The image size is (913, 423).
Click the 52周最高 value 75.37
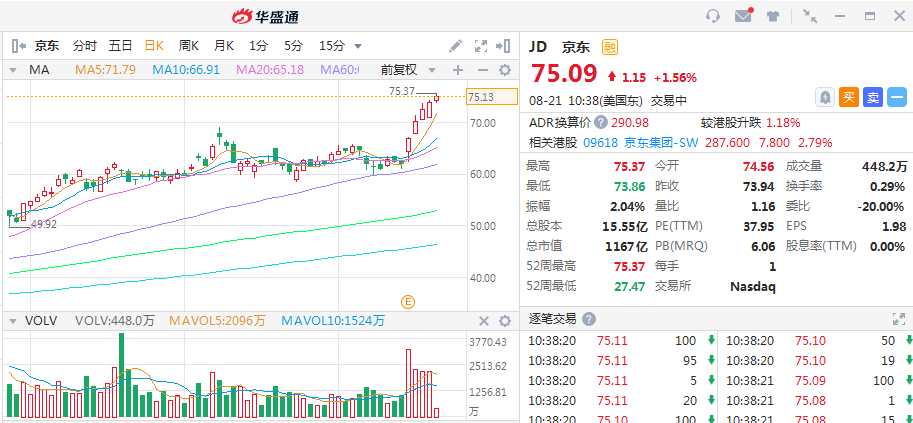[629, 266]
